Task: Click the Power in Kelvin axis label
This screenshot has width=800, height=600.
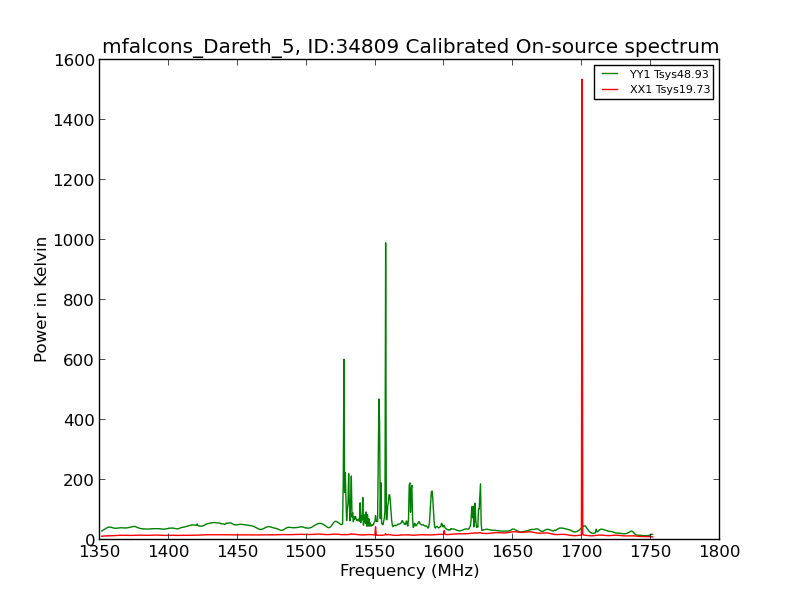Action: tap(40, 299)
